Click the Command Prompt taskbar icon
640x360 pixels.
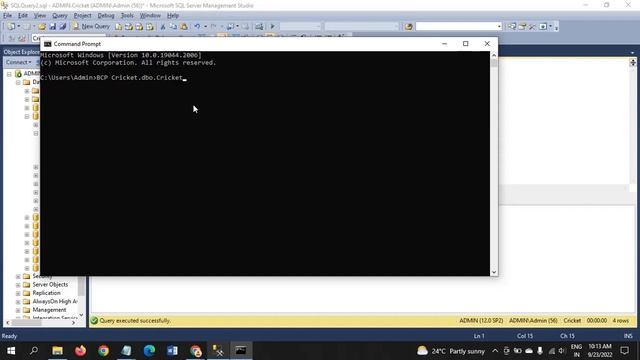241,351
